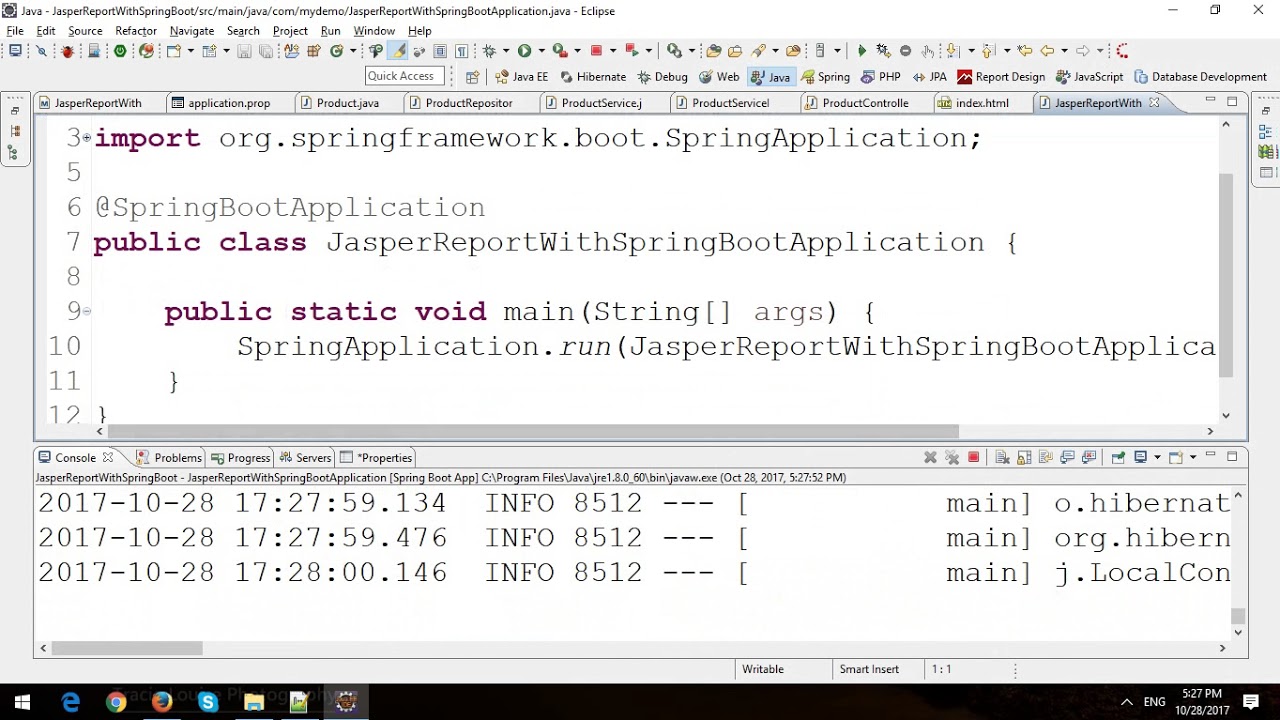Open the Problems view tab

tap(170, 457)
